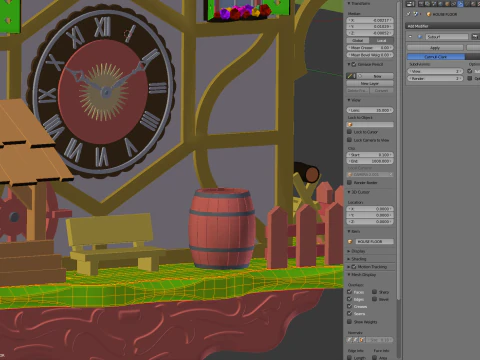The image size is (480, 360).
Task: Enable the Bevel overlay checkbox
Action: coord(374,299)
